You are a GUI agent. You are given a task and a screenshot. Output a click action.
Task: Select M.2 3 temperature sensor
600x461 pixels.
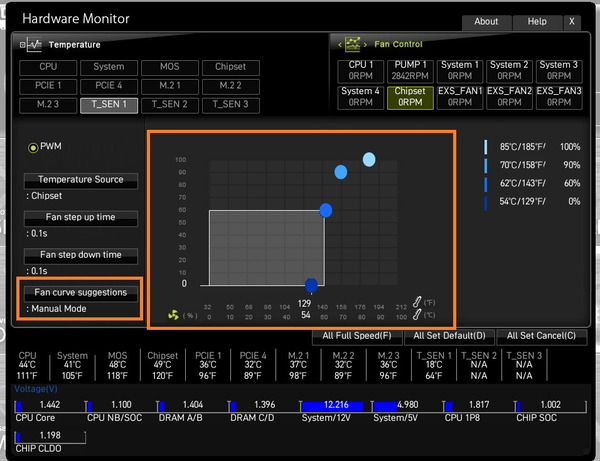coord(48,105)
